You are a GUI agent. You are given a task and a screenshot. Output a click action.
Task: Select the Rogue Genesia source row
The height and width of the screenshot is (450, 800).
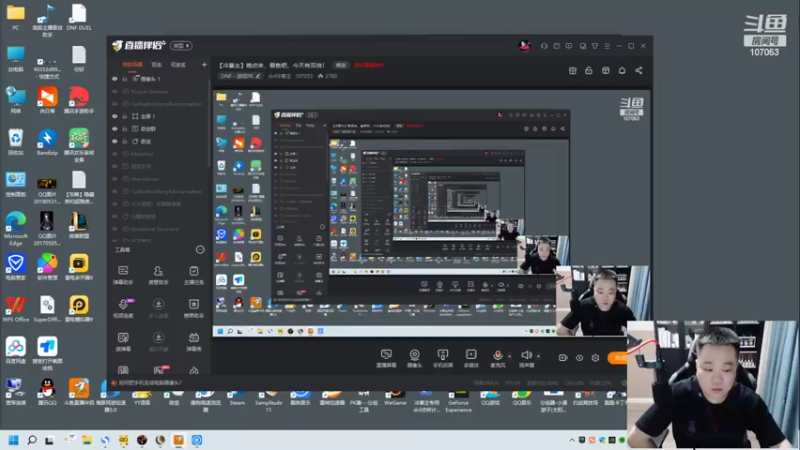click(x=158, y=91)
